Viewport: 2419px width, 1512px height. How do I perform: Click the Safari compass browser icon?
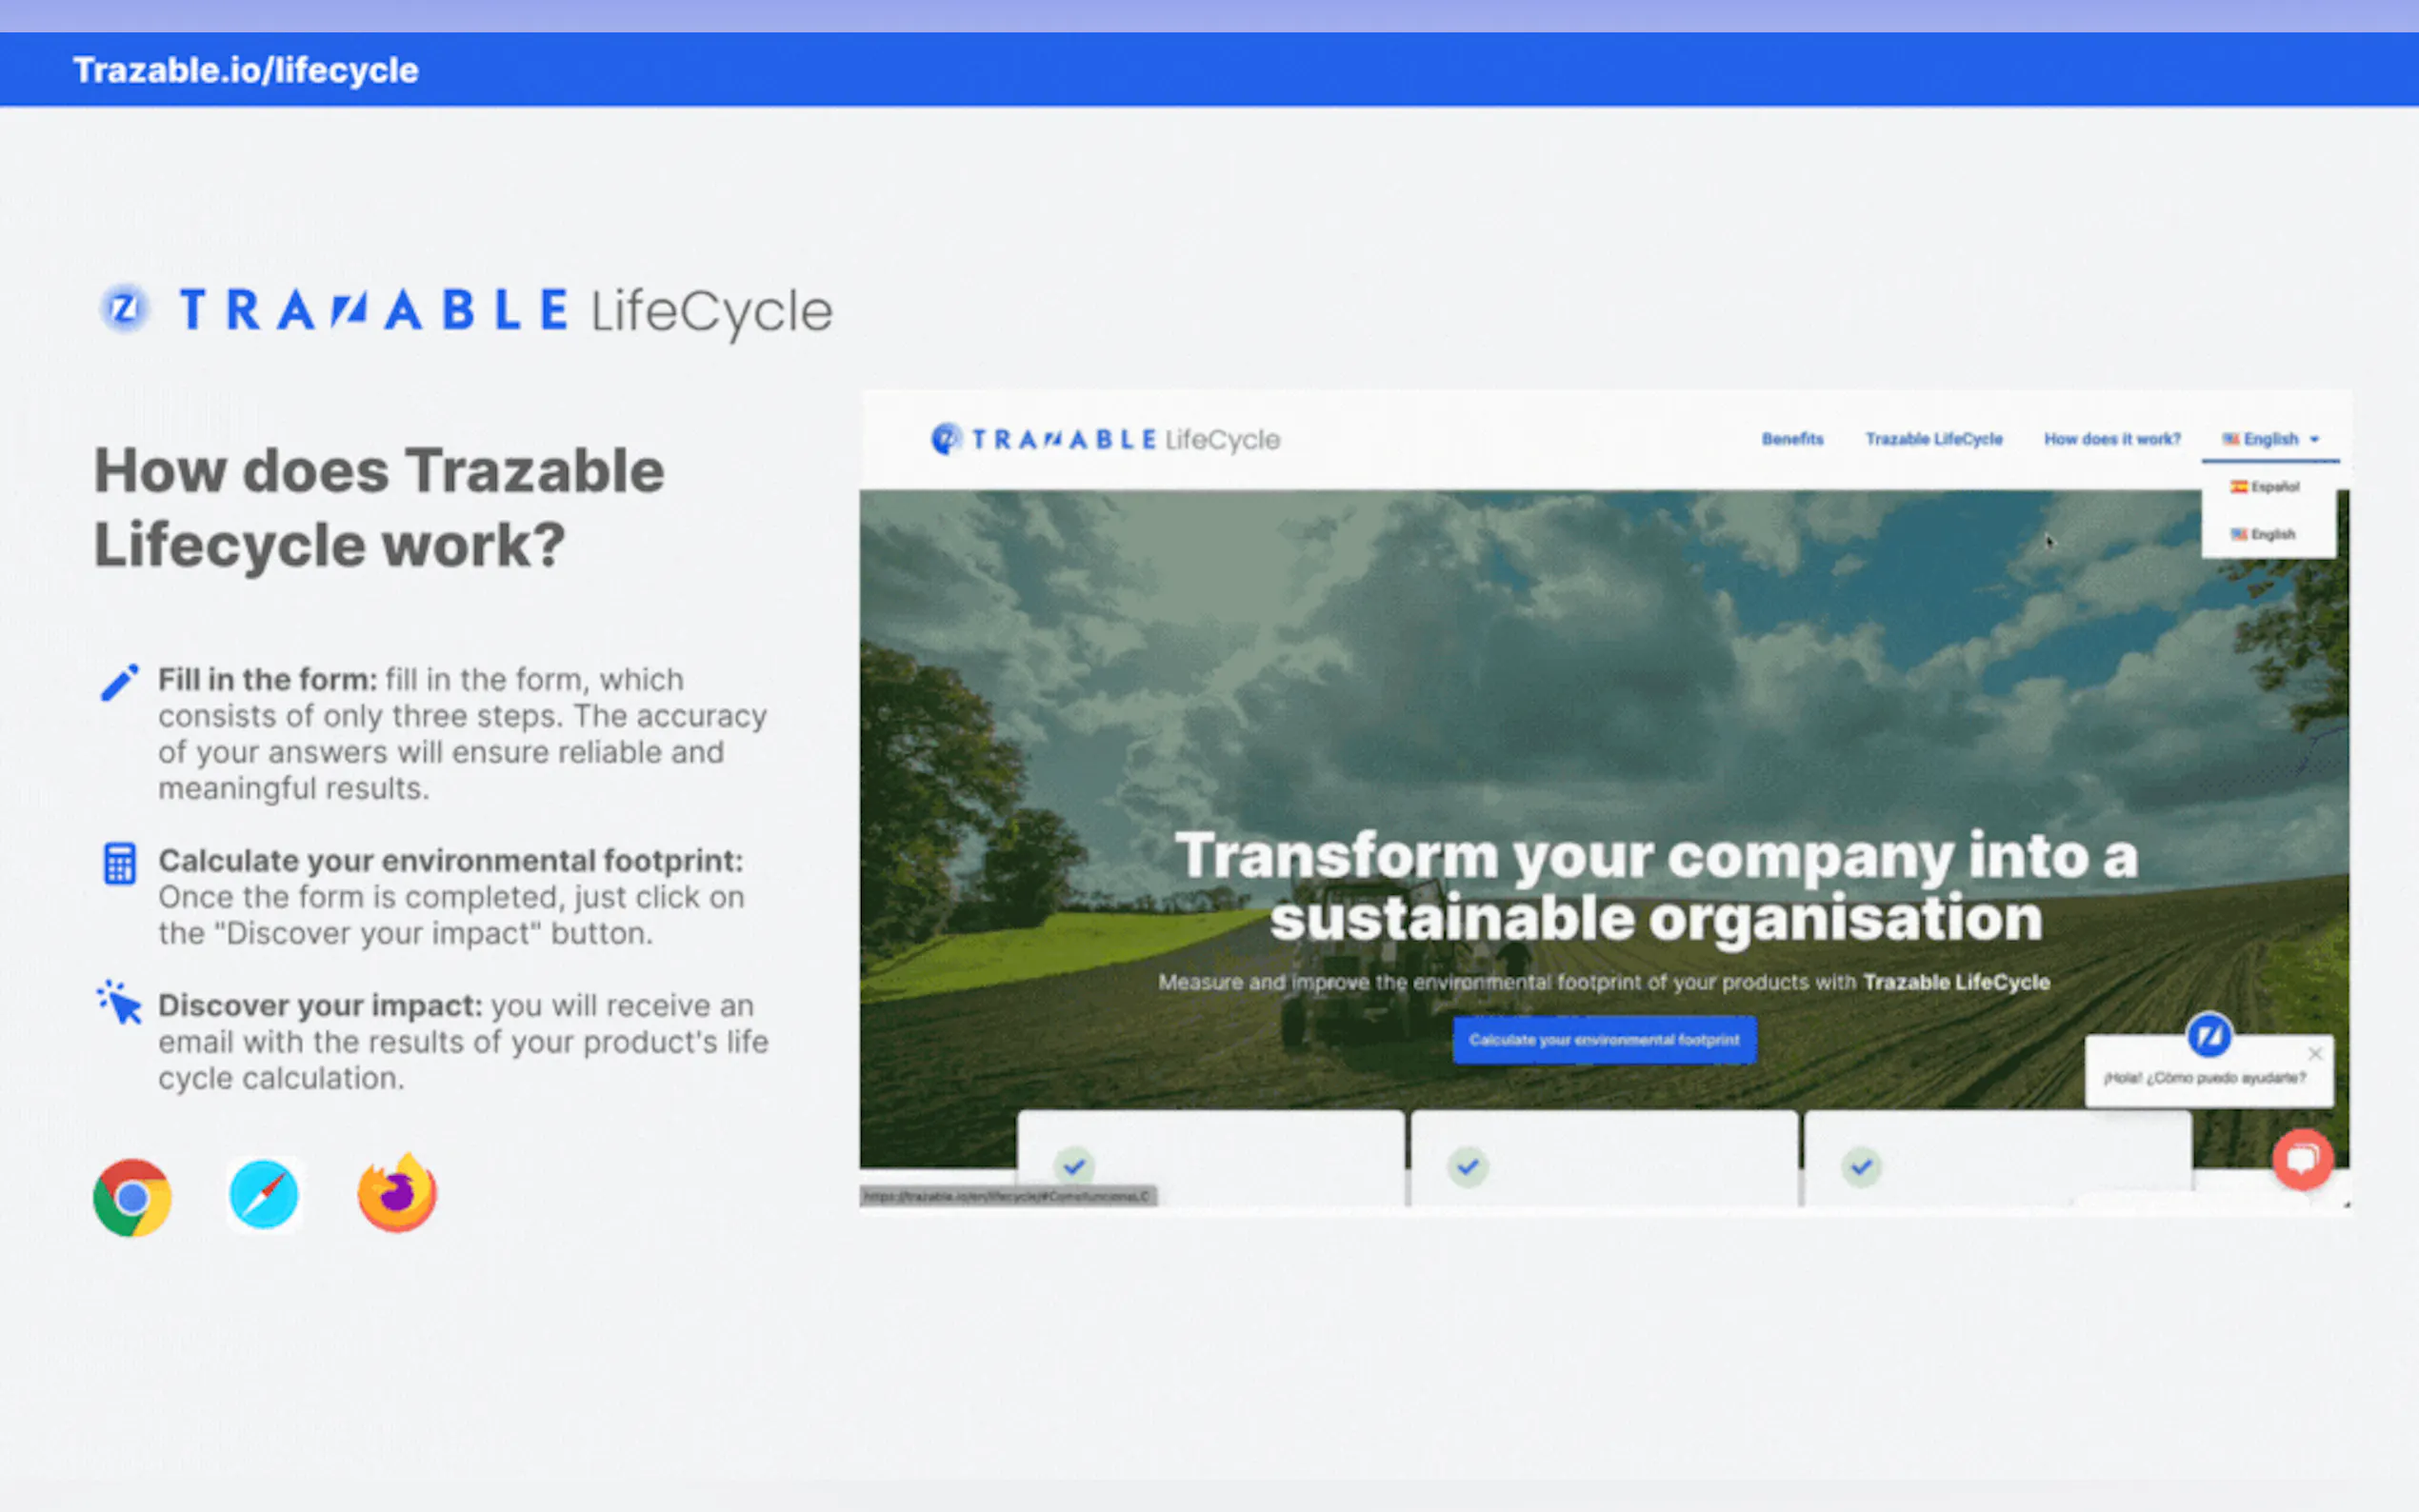264,1194
